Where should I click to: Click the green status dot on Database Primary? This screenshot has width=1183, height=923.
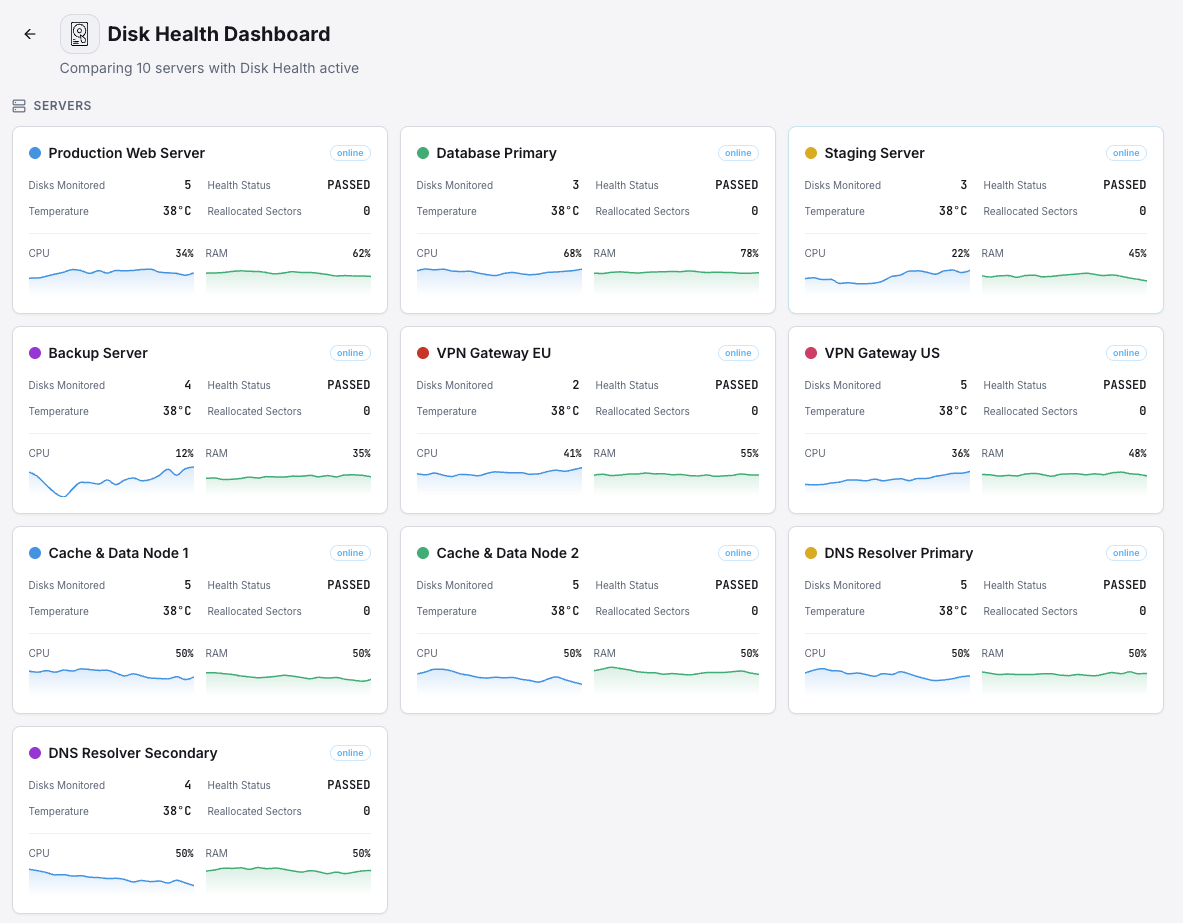[x=425, y=152]
